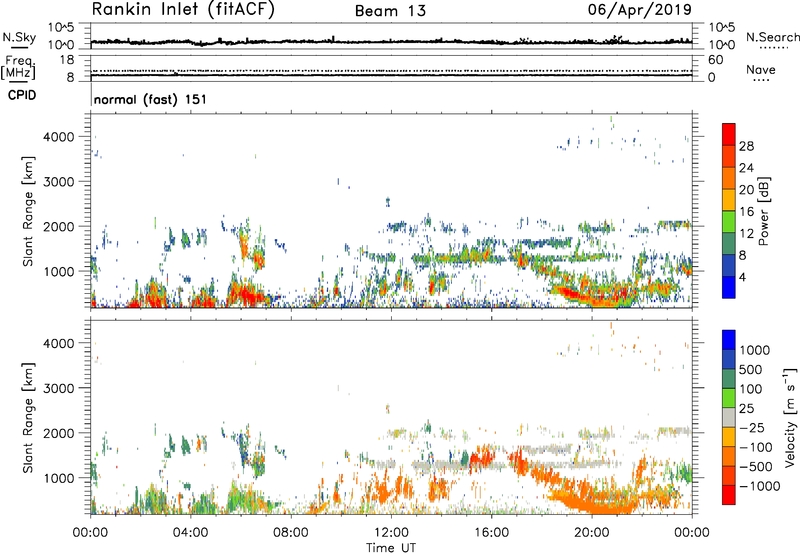Select the Time UT axis title
Image resolution: width=800 pixels, height=554 pixels.
click(x=391, y=548)
